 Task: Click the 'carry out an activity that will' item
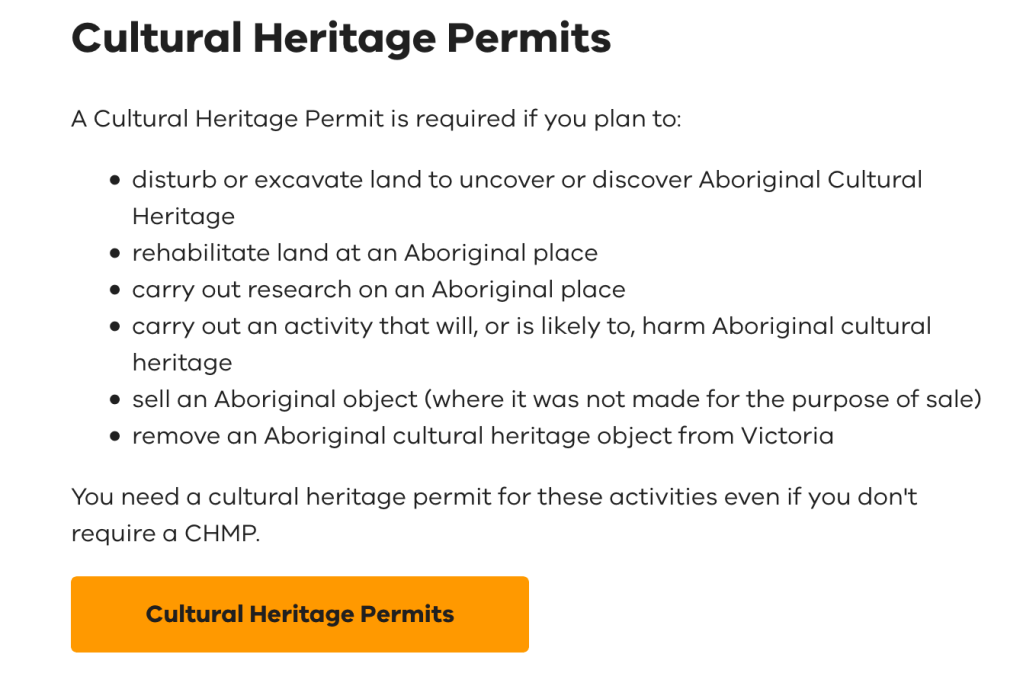pyautogui.click(x=531, y=327)
